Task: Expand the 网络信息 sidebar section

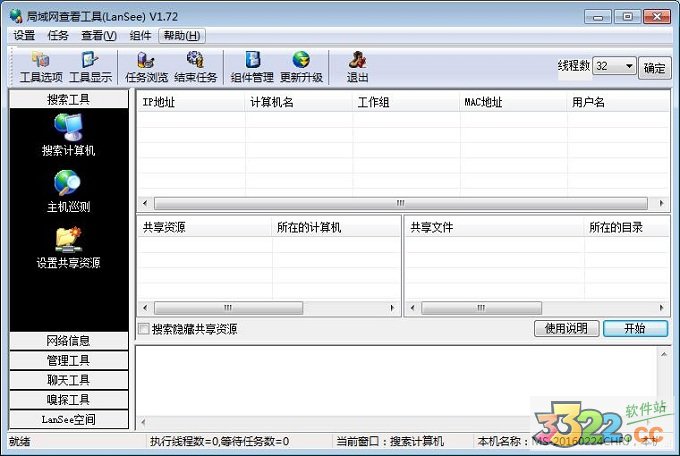Action: (x=69, y=341)
